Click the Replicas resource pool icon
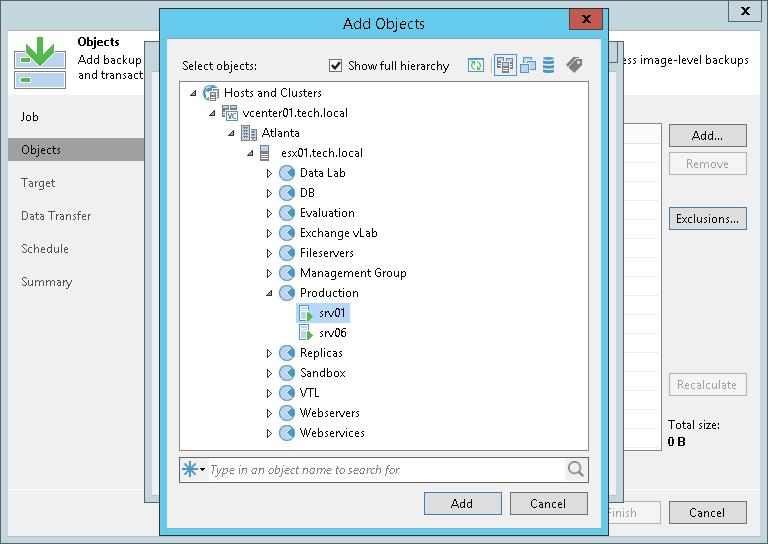The width and height of the screenshot is (768, 544). (287, 353)
